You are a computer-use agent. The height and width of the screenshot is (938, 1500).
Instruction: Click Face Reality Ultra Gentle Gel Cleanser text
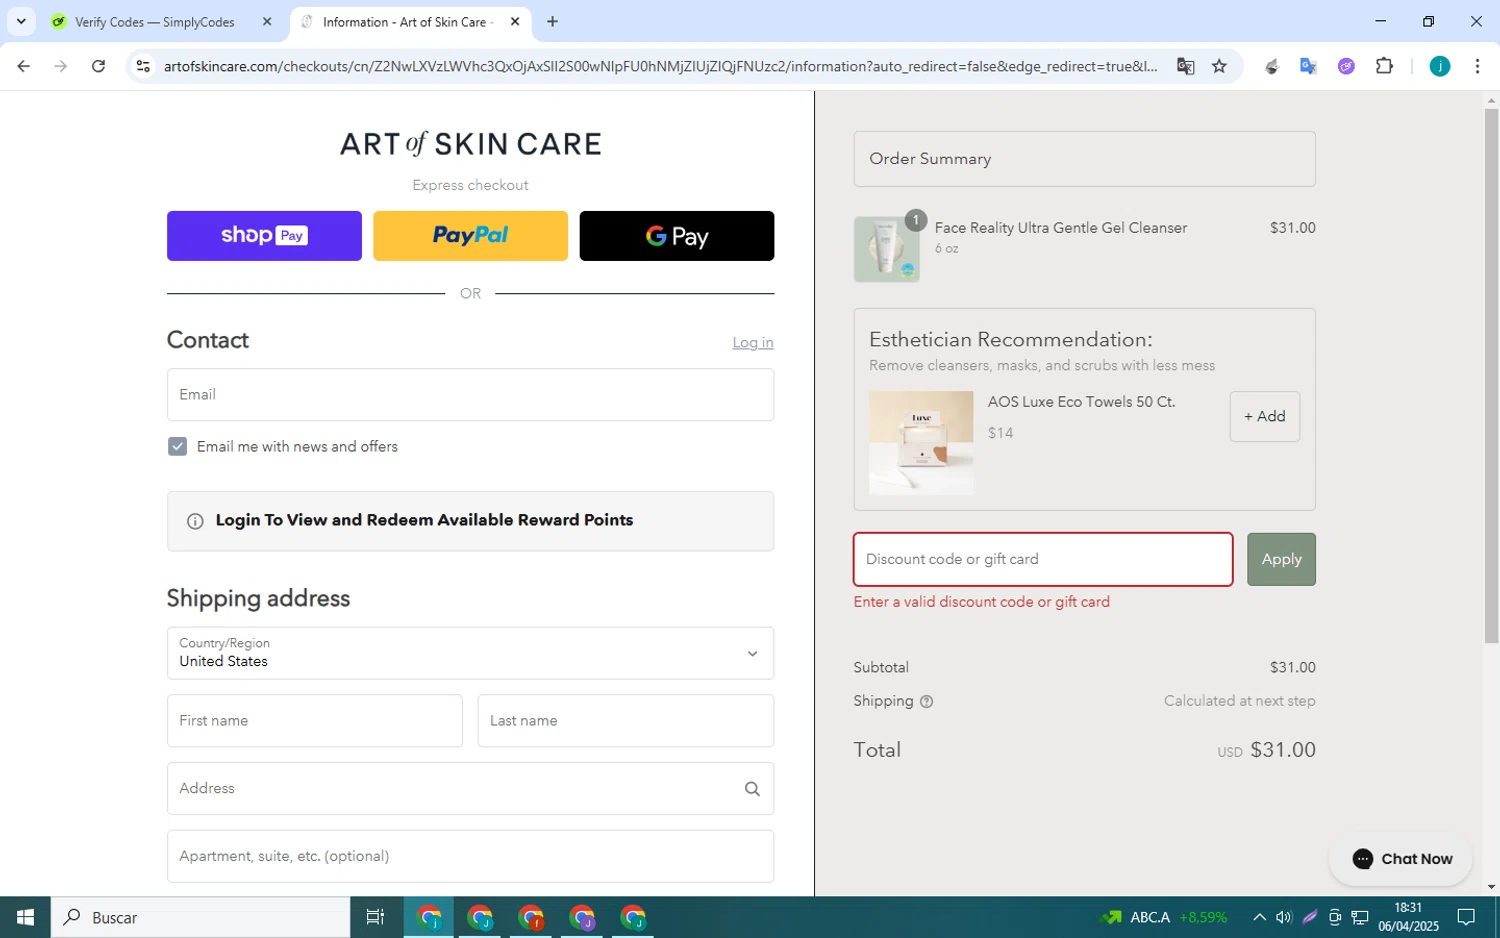(x=1061, y=228)
